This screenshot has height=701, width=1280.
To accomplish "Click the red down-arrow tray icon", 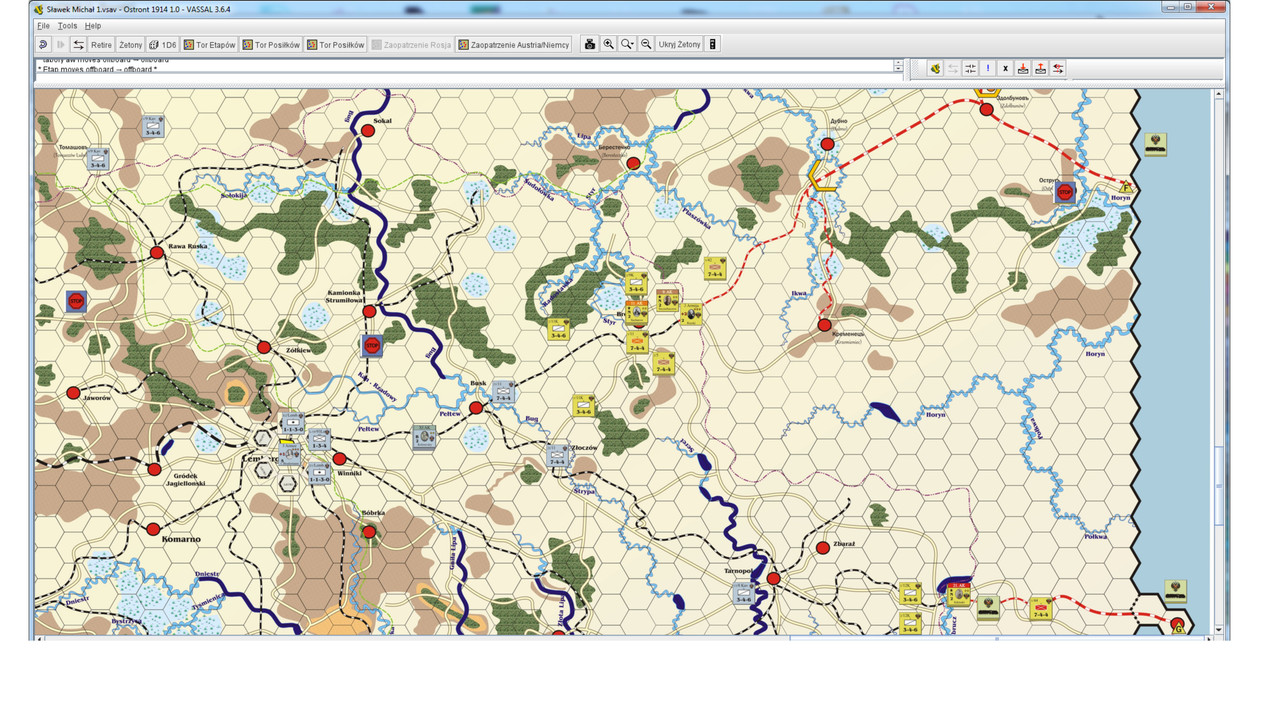I will click(1023, 69).
